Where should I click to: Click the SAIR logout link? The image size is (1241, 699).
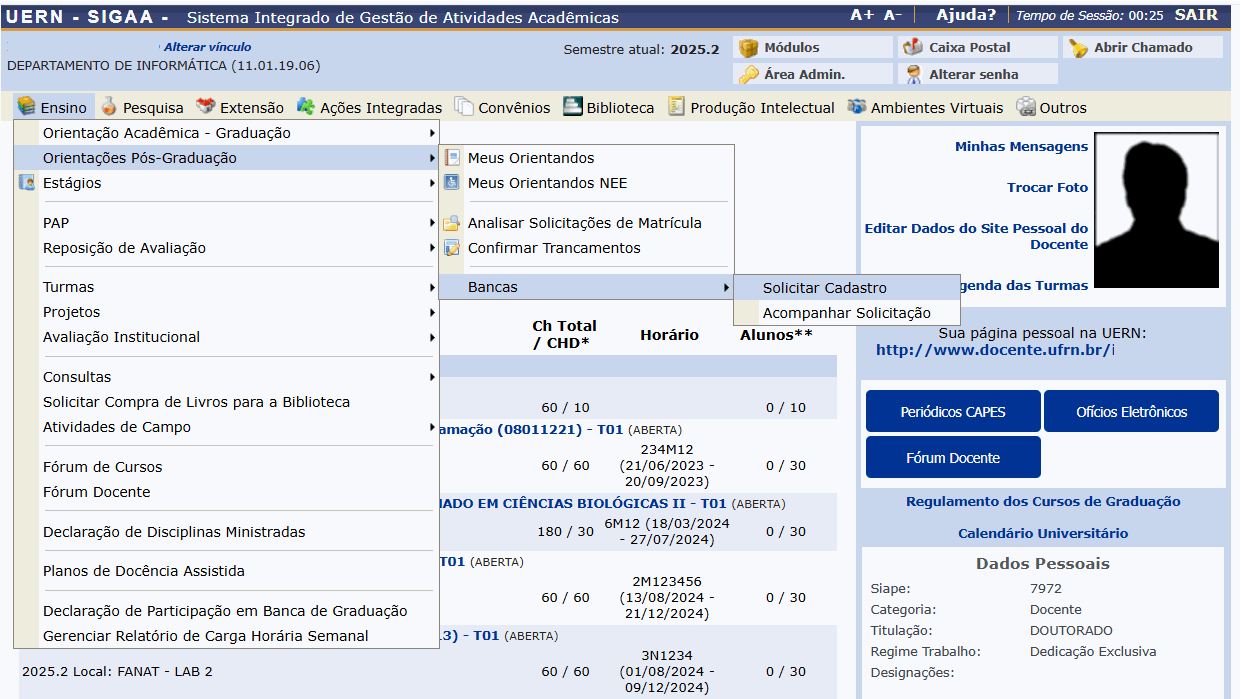point(1196,15)
